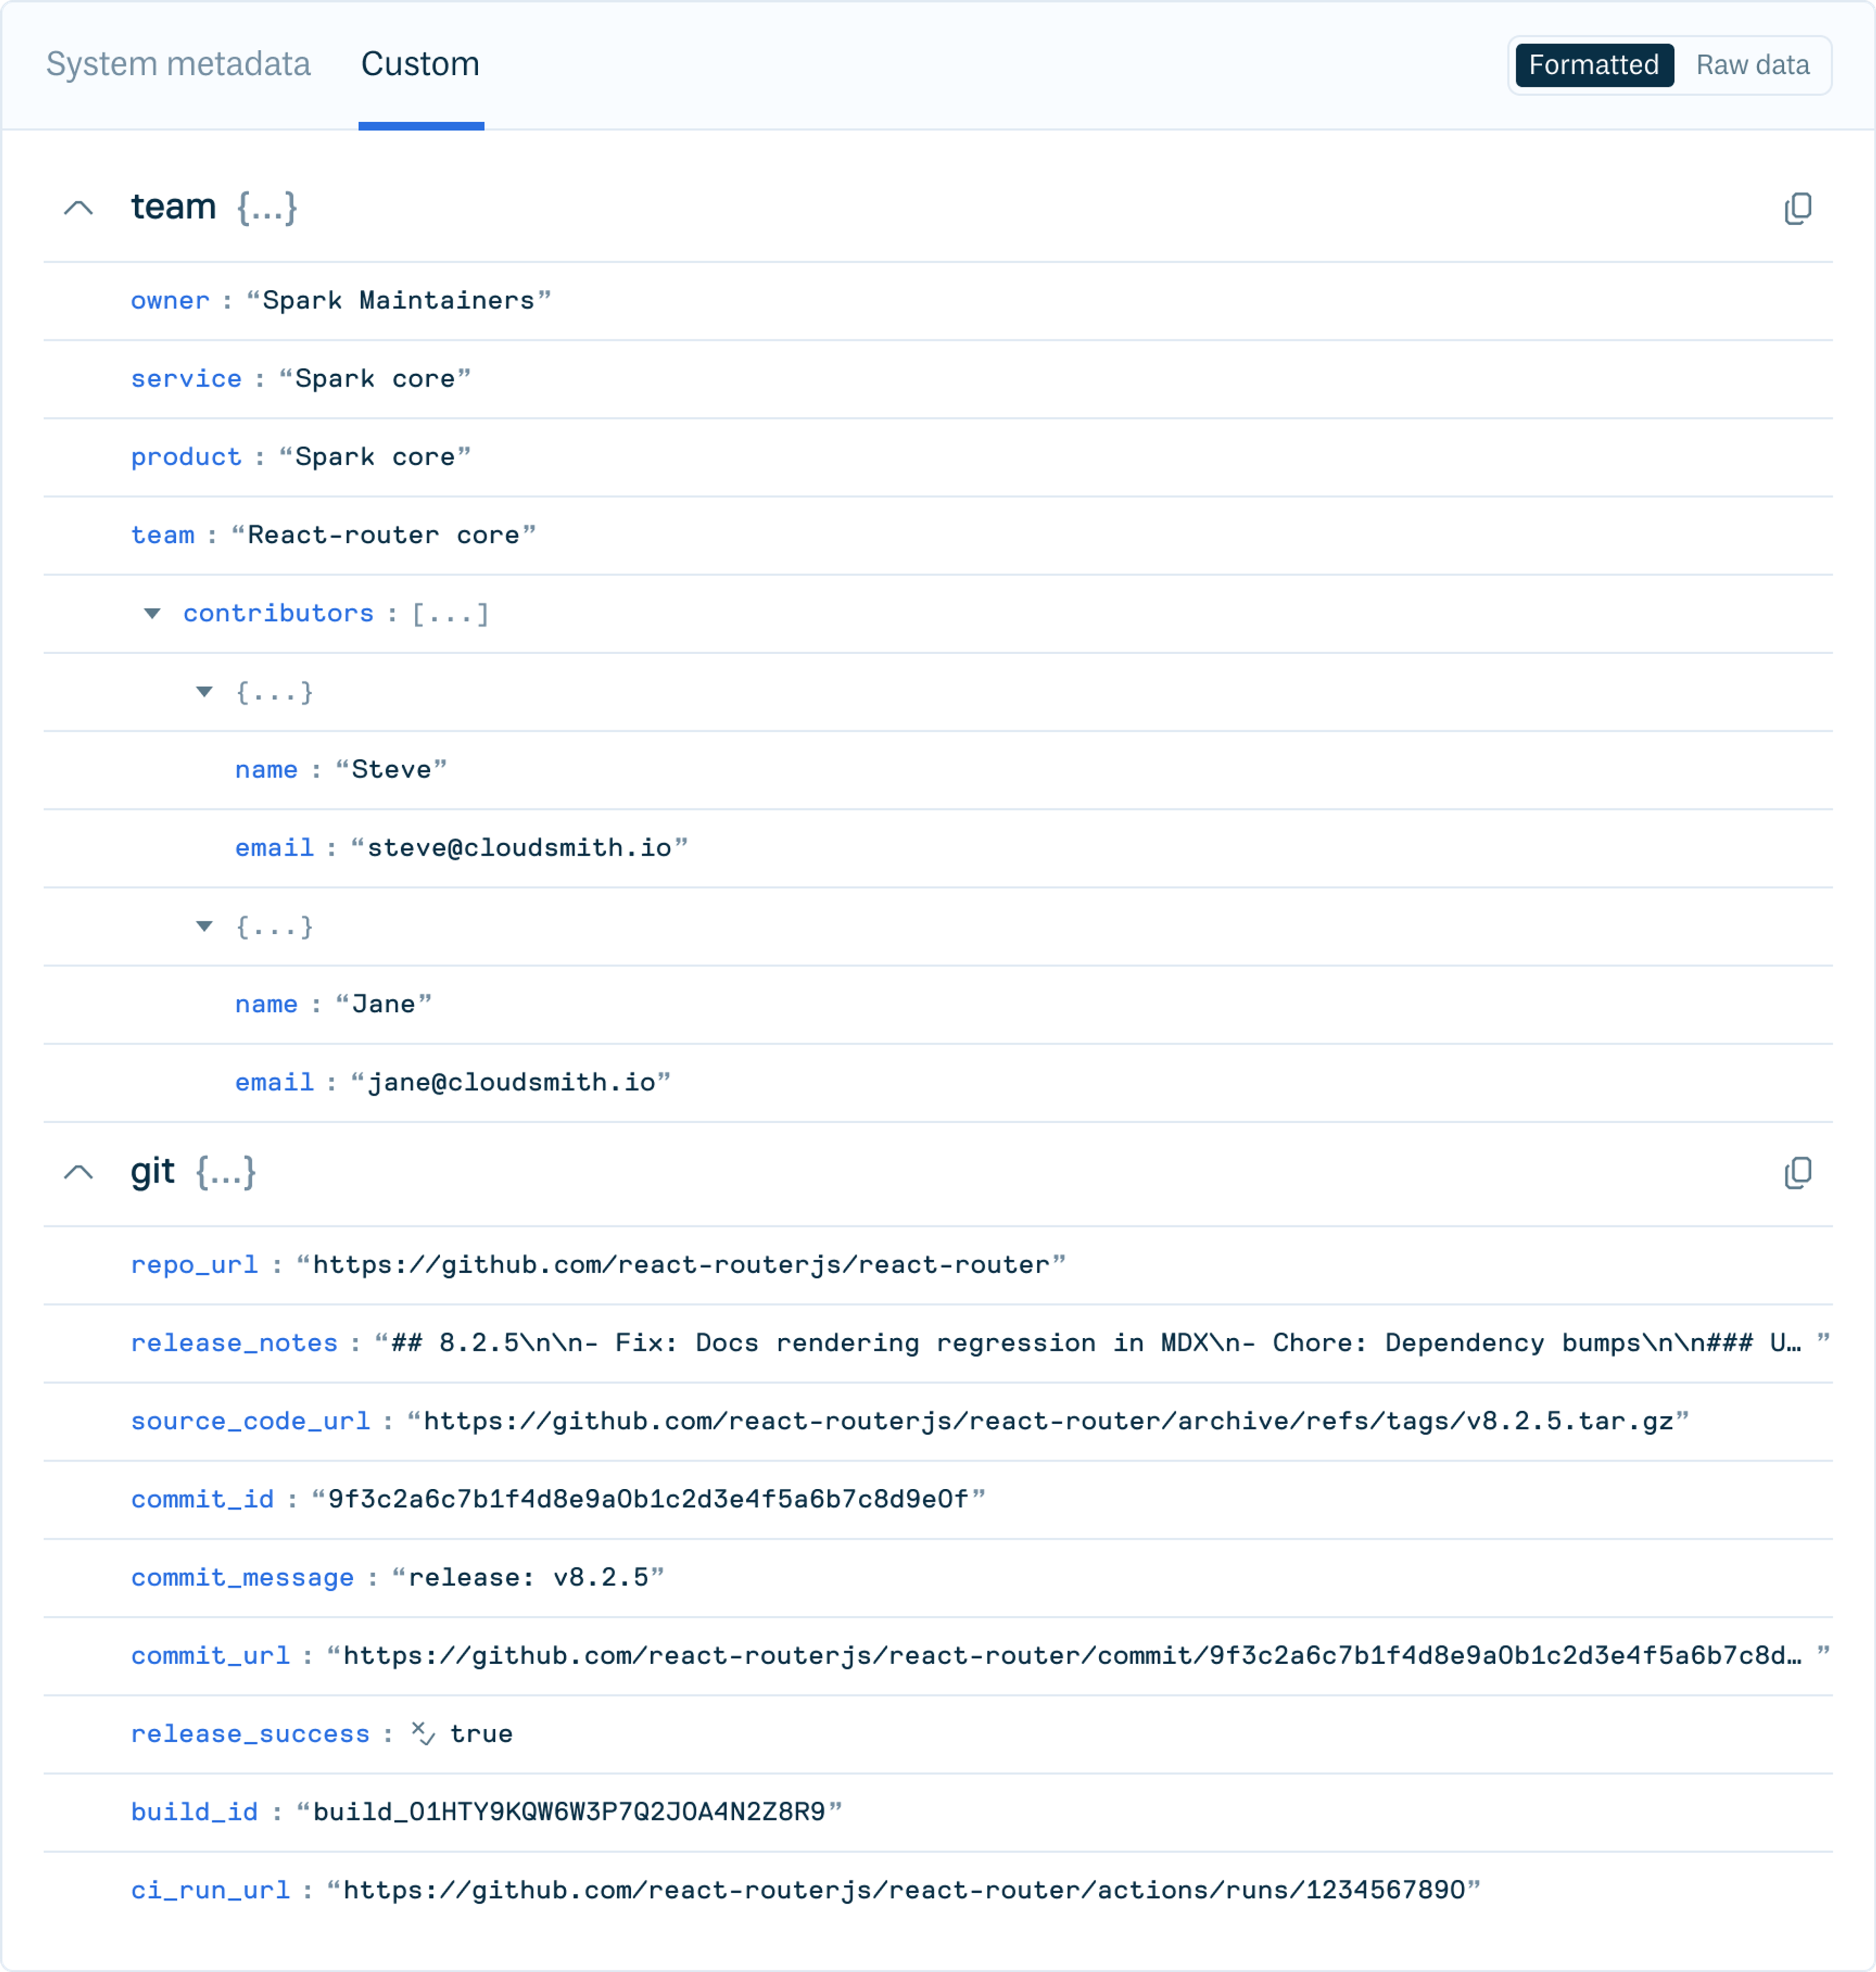Click the "ci_run_url" key label
The height and width of the screenshot is (1972, 1876).
(x=210, y=1889)
